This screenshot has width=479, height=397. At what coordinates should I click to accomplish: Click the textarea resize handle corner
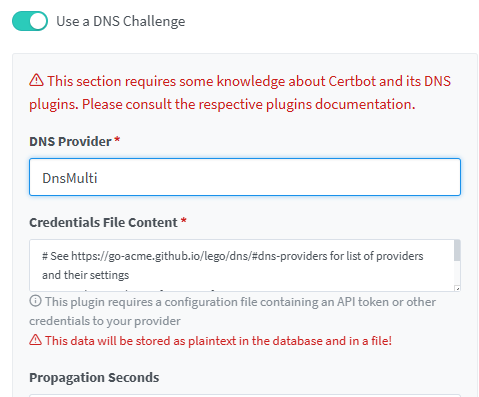tap(458, 288)
